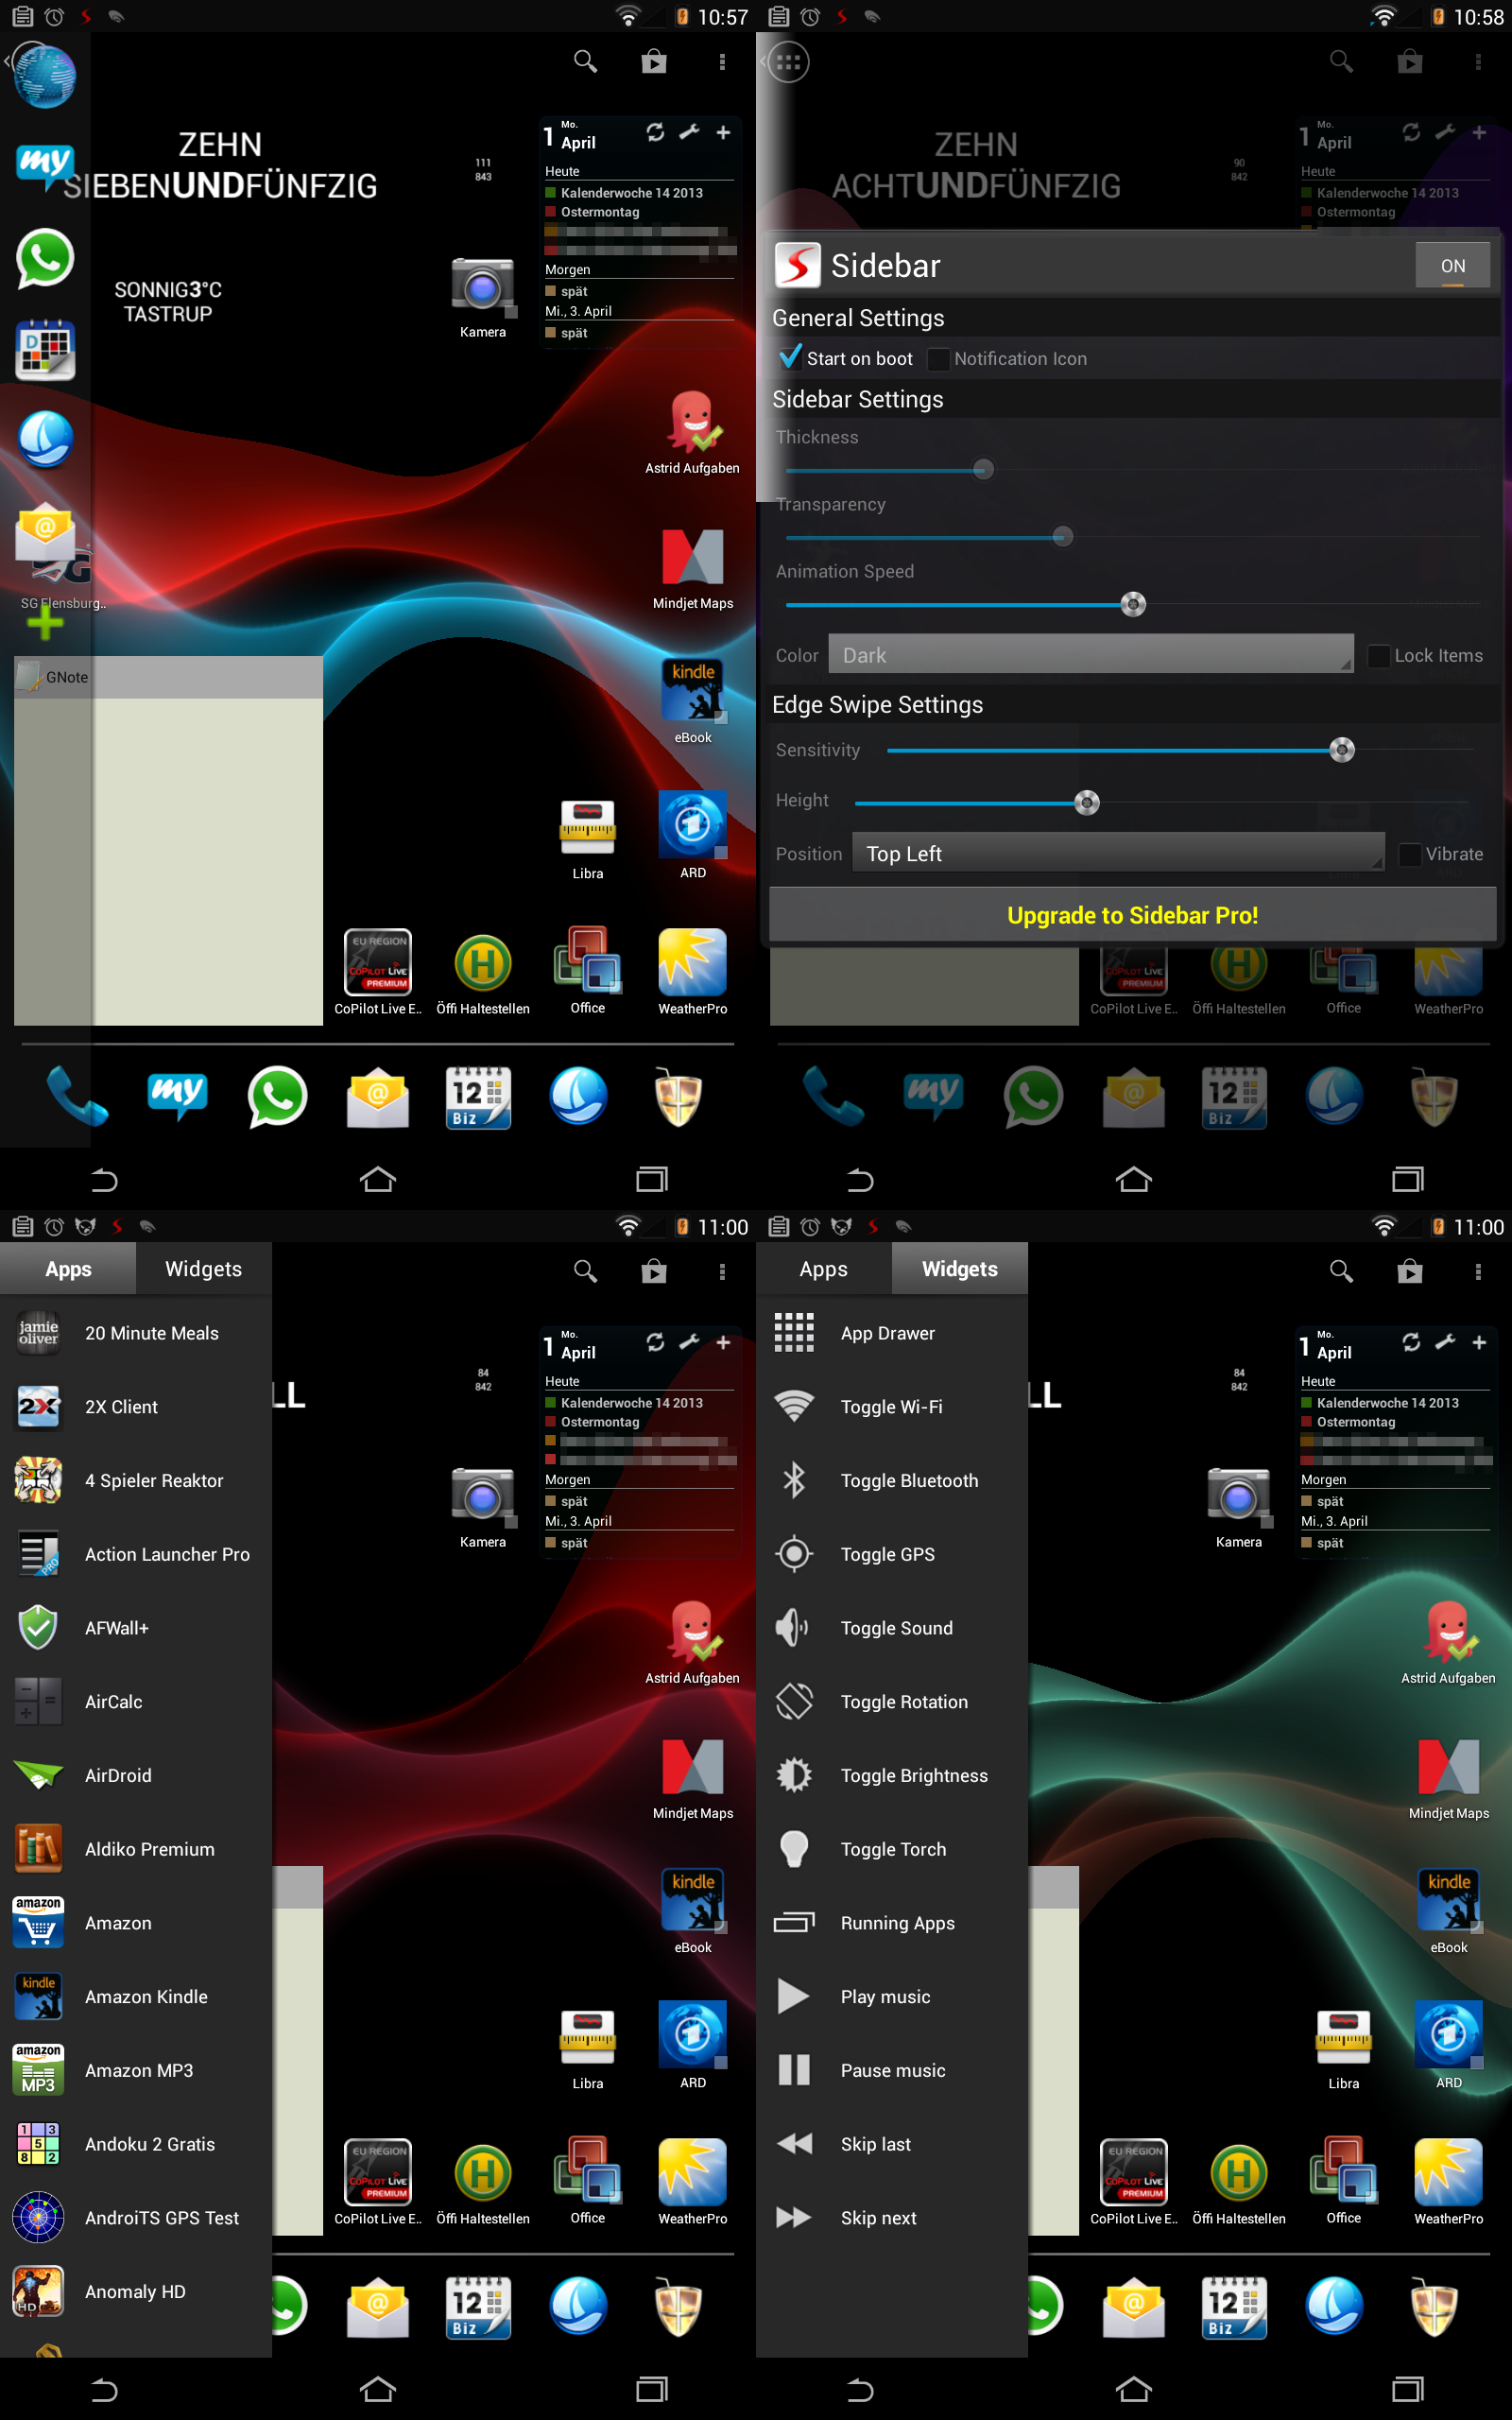1512x2420 pixels.
Task: Adjust Thickness slider handle
Action: coord(983,469)
